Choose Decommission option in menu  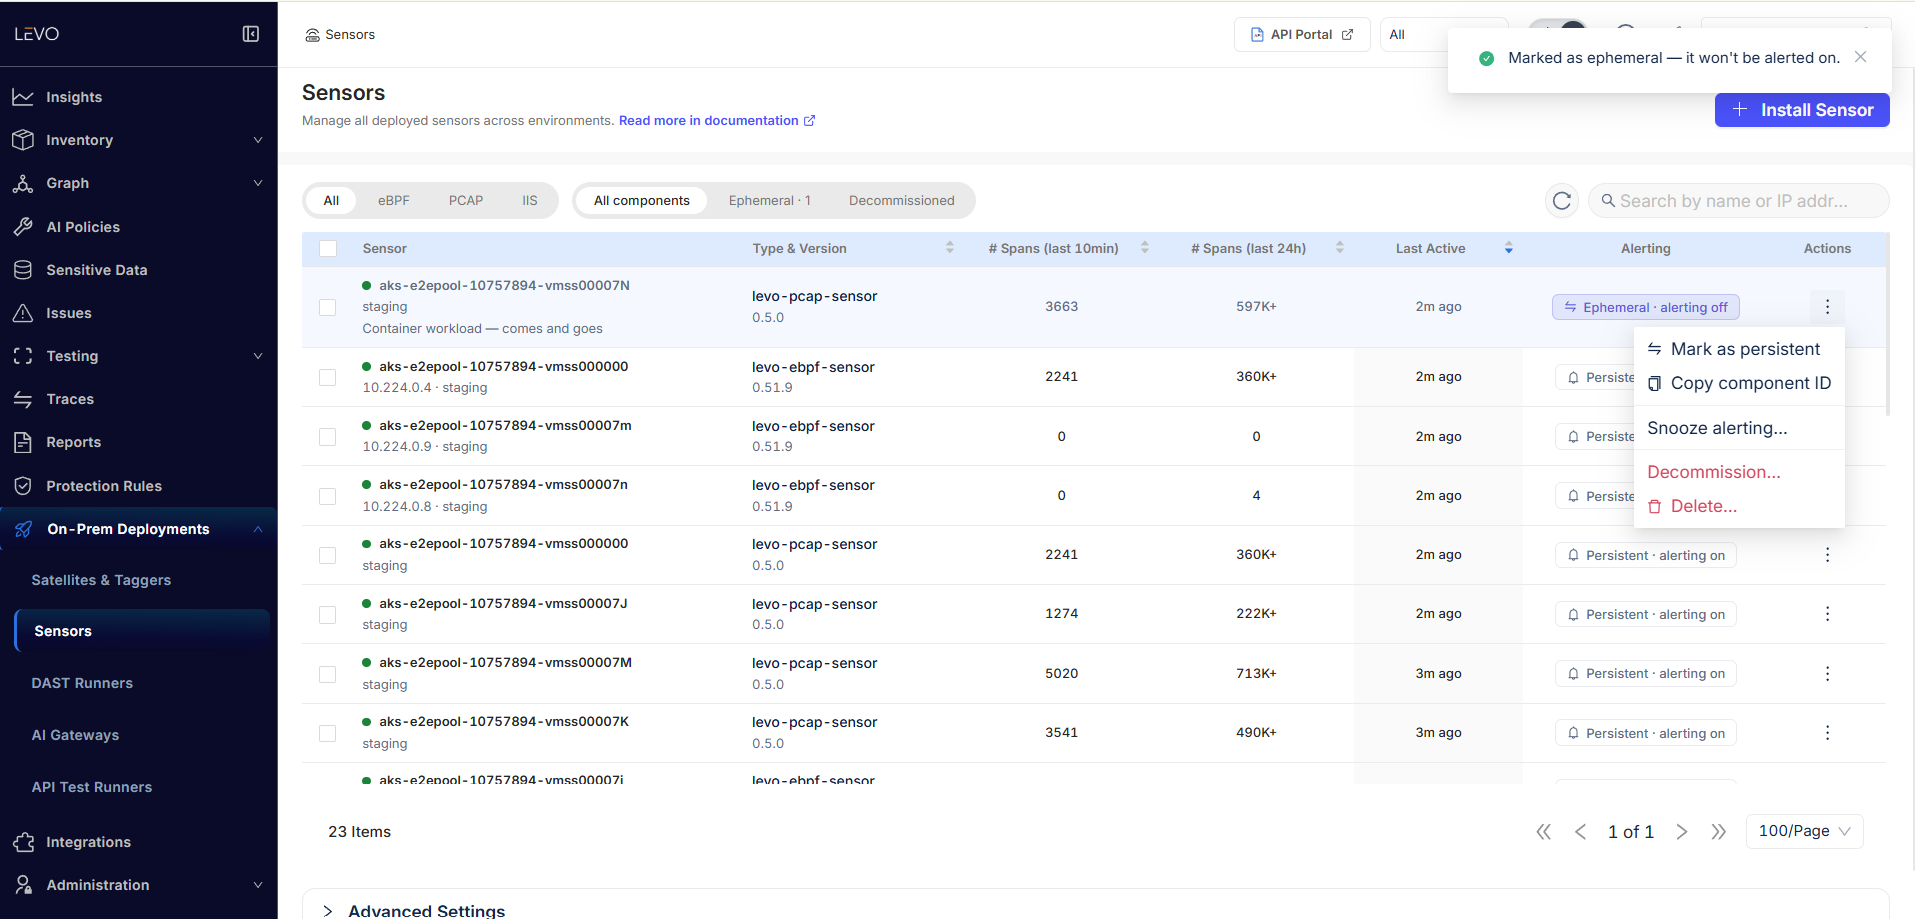pyautogui.click(x=1739, y=472)
